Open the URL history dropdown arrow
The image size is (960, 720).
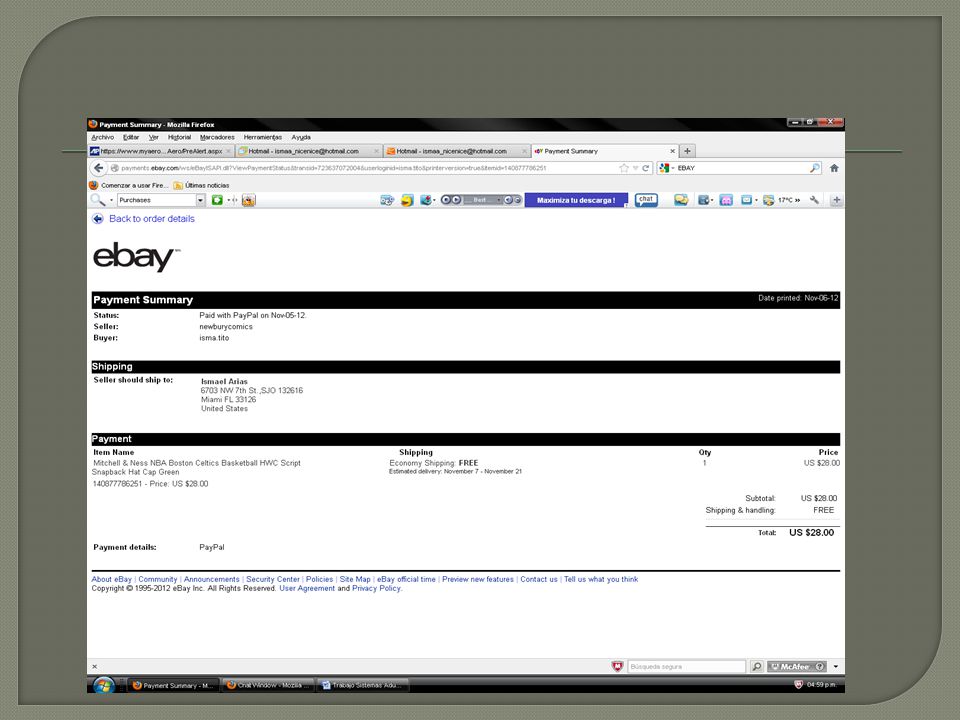tap(636, 168)
